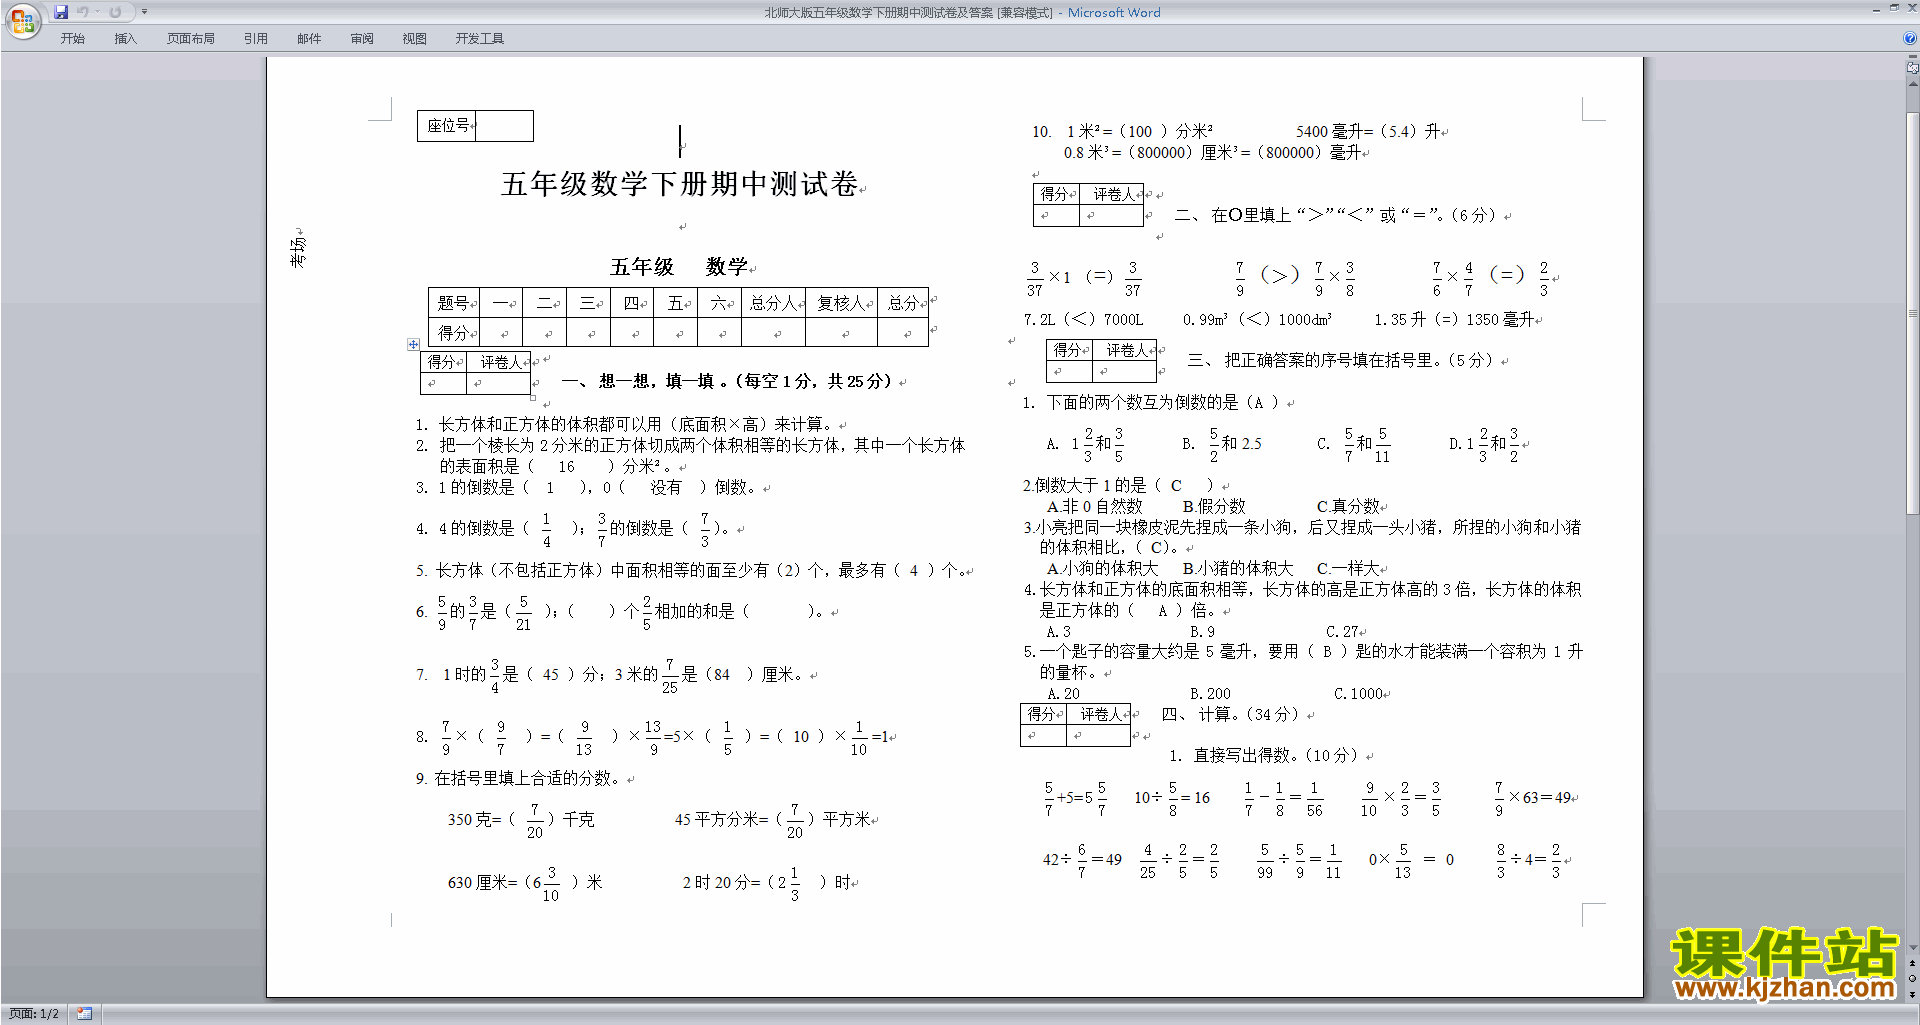
Task: Switch to the 开始 ribbon tab
Action: coord(72,39)
